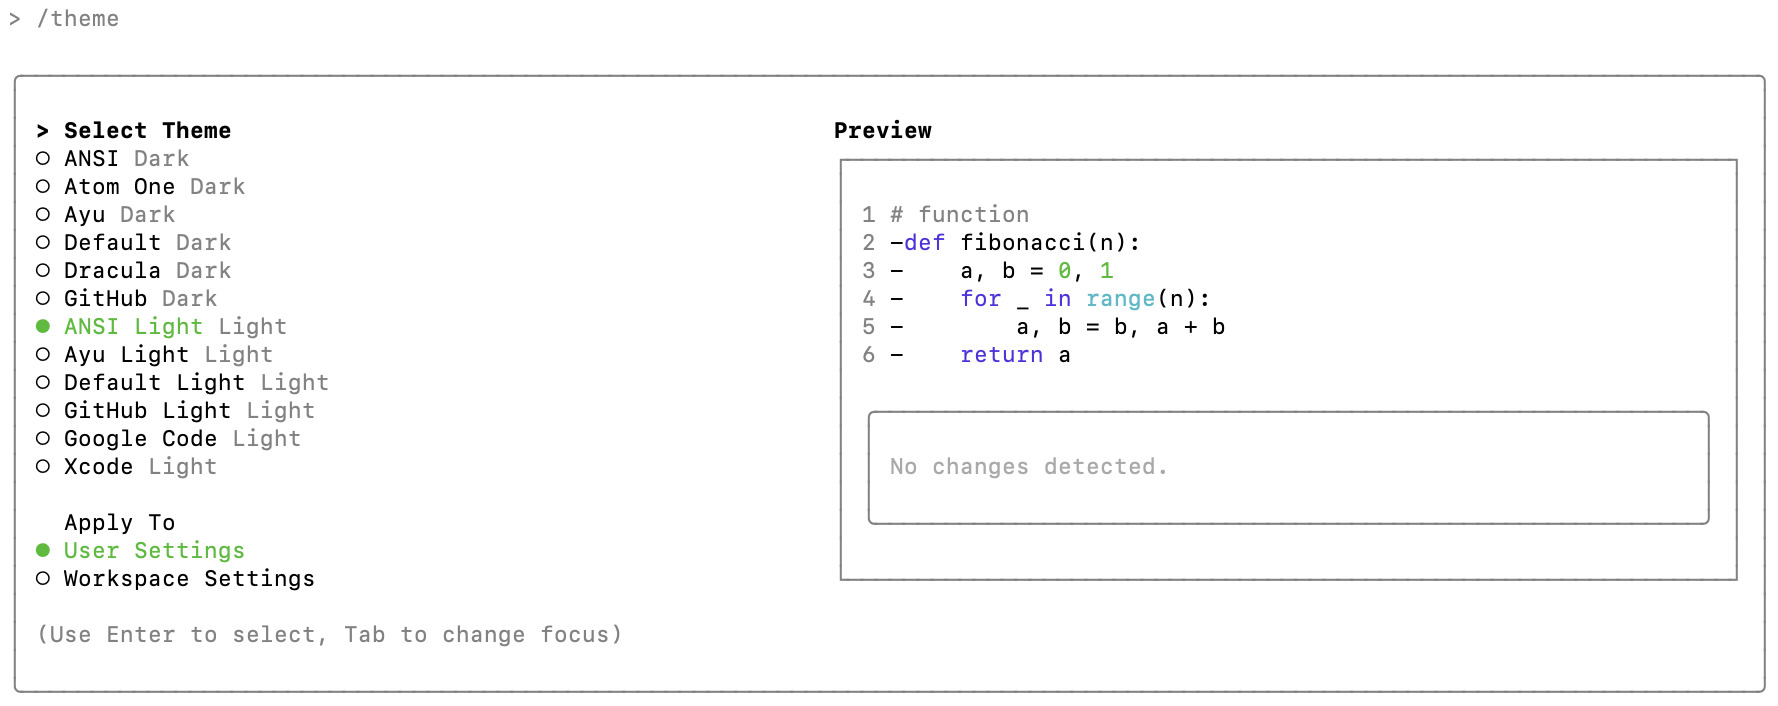This screenshot has width=1778, height=706.
Task: Click the 'No changes detected.' diff box
Action: pyautogui.click(x=1288, y=467)
